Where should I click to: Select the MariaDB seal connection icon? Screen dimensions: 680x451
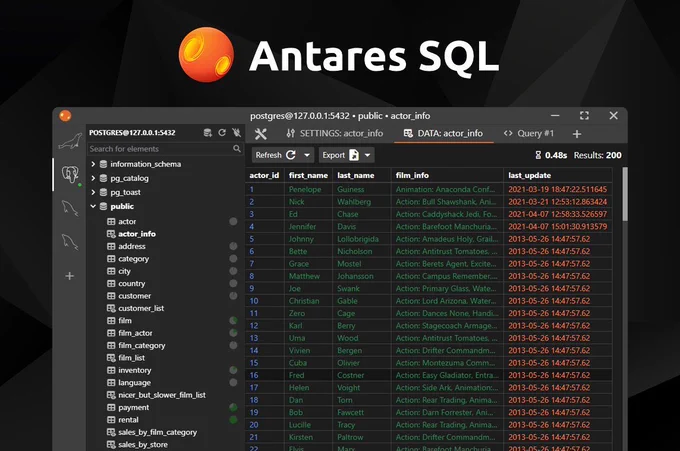70,142
